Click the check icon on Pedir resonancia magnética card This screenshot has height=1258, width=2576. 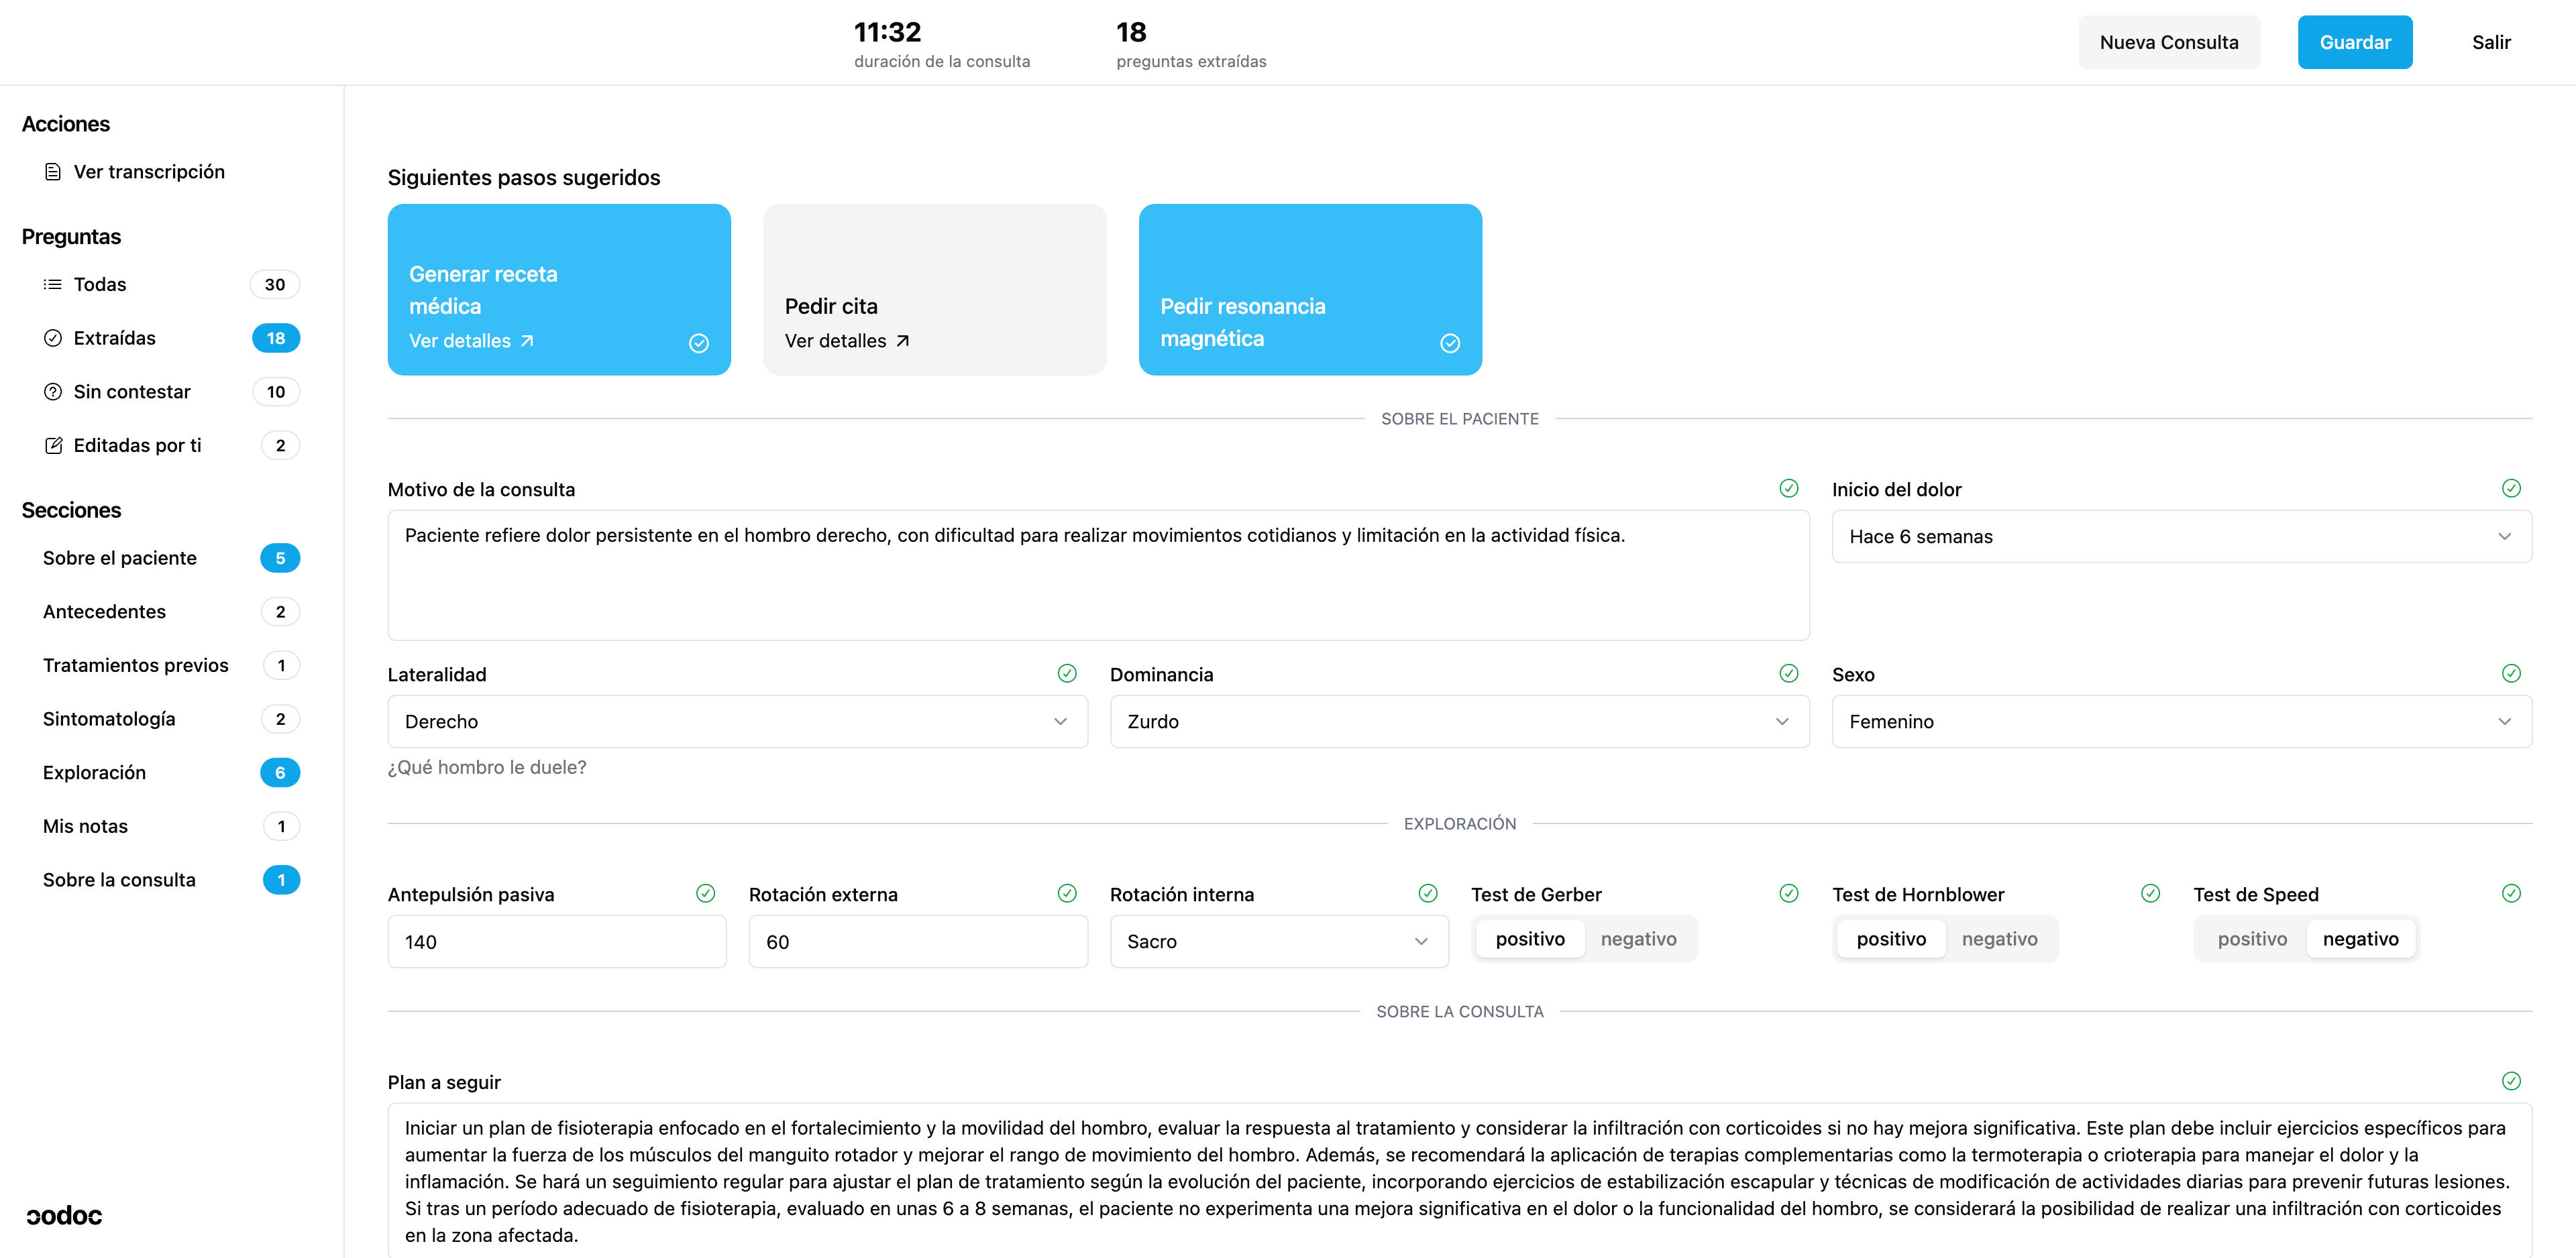pos(1449,343)
